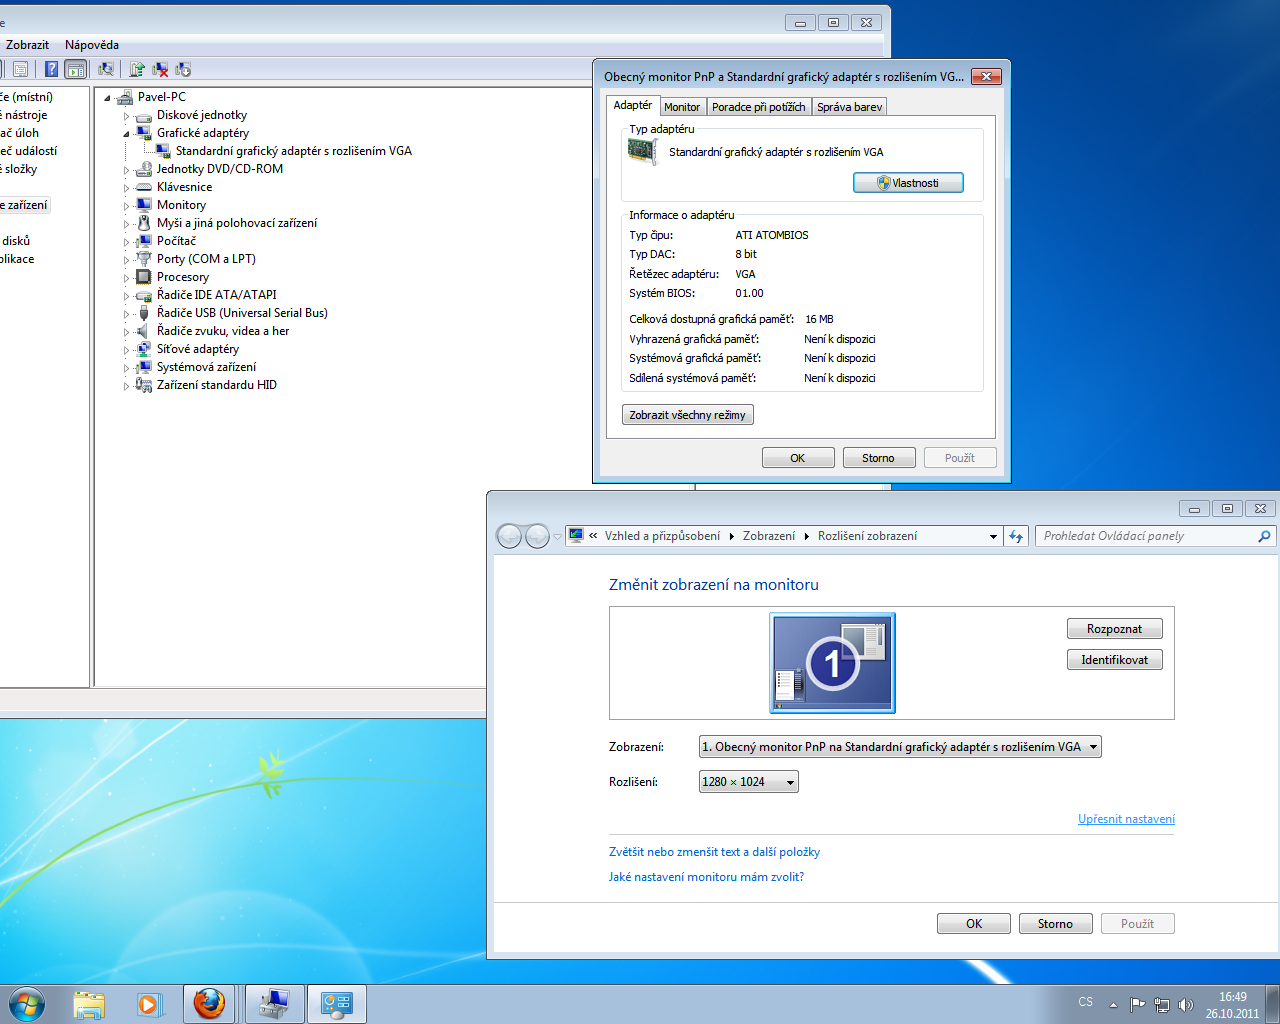Expand the Řadiče IDE ATA/ATAPI node
Screen dimensions: 1280x1024
point(127,296)
